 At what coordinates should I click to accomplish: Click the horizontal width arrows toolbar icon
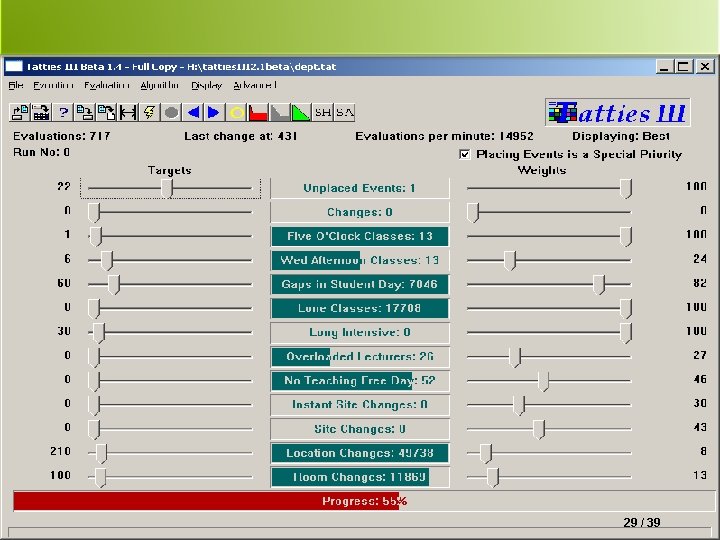[128, 112]
